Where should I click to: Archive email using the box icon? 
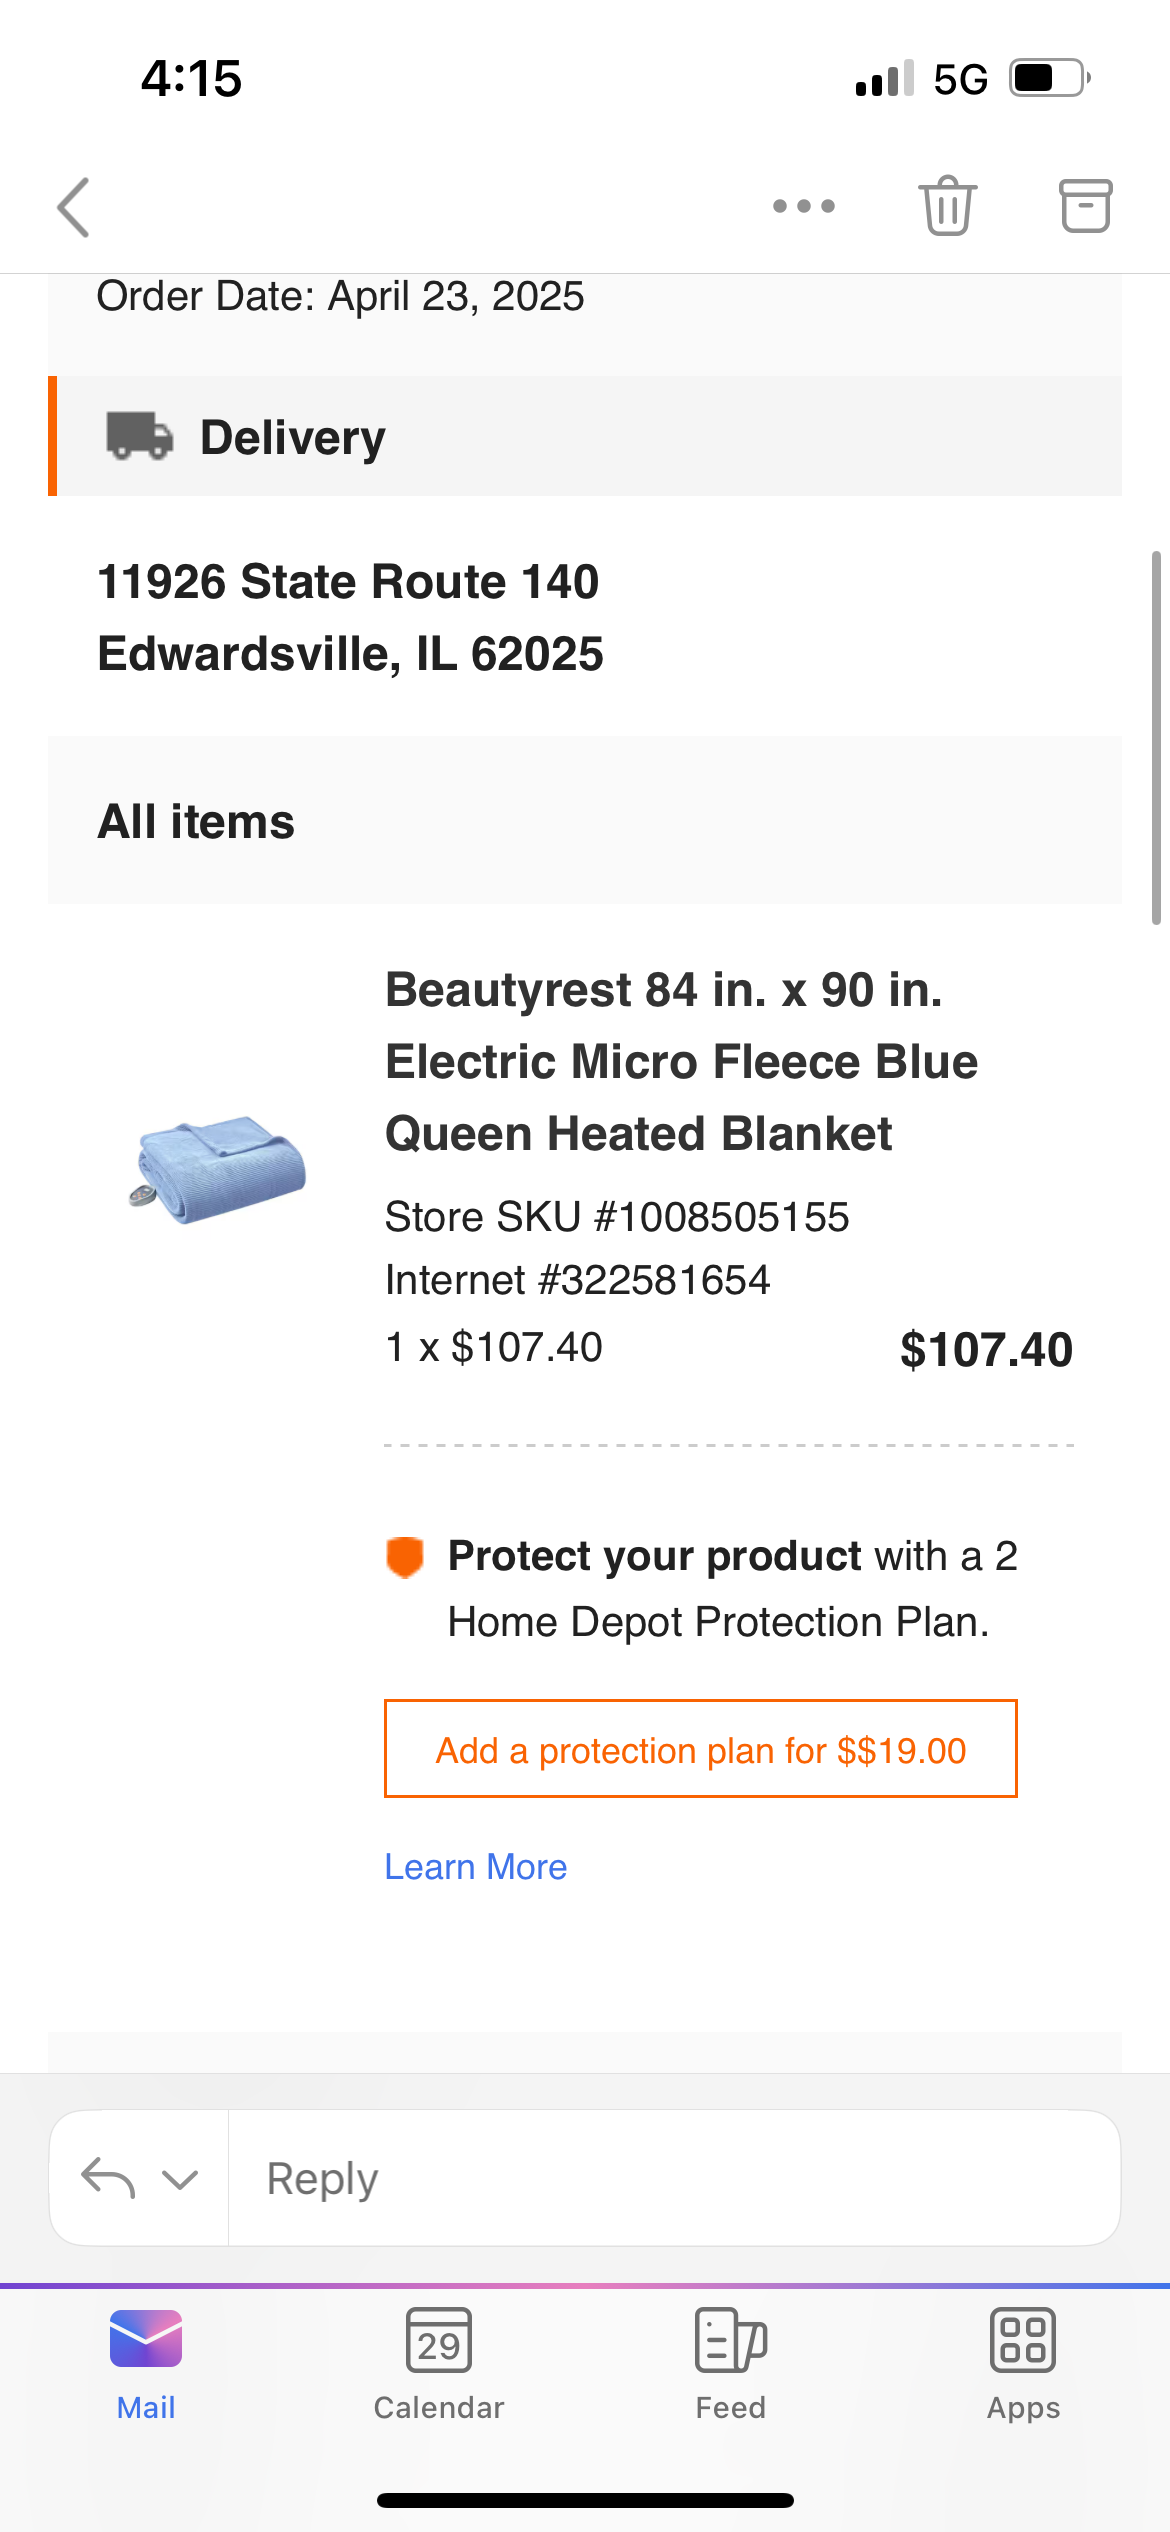(x=1085, y=206)
